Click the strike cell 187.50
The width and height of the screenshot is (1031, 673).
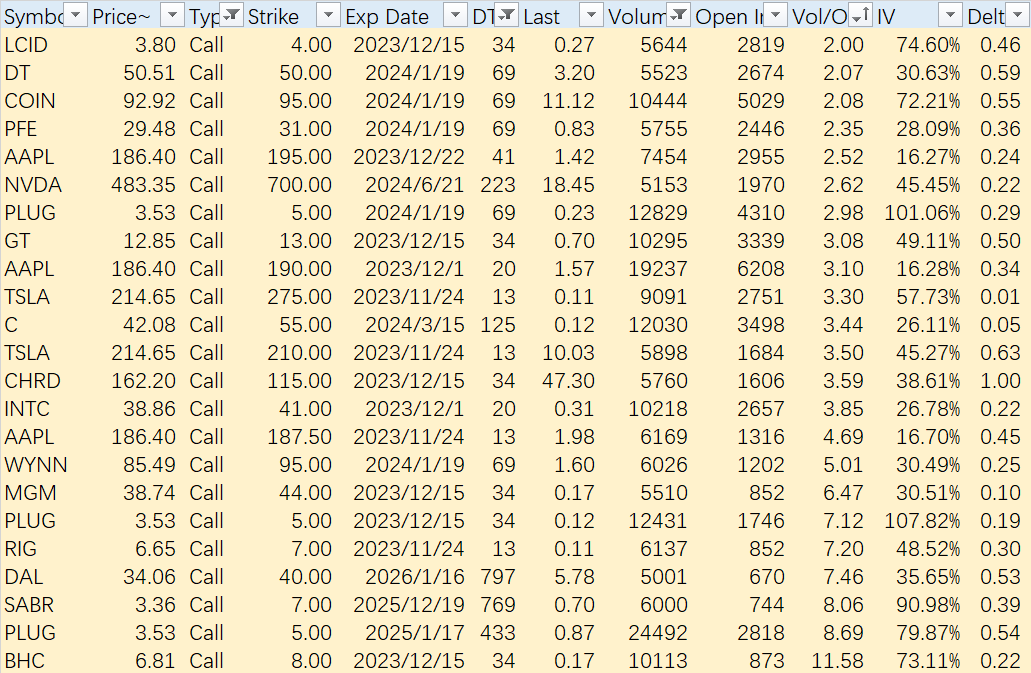tap(299, 437)
